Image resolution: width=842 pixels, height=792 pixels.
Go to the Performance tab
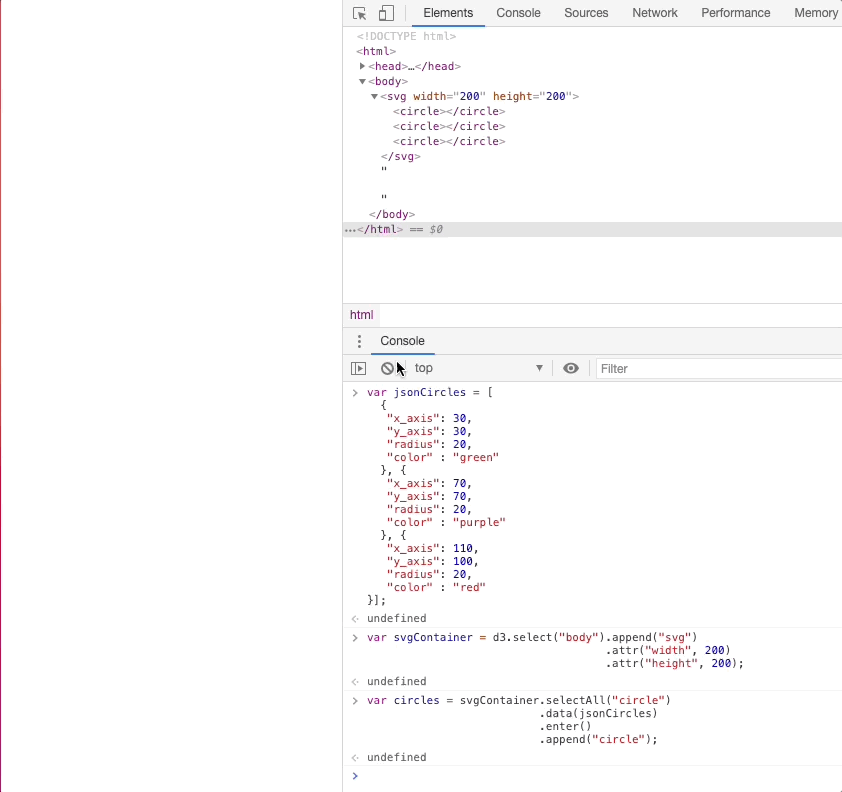[735, 13]
